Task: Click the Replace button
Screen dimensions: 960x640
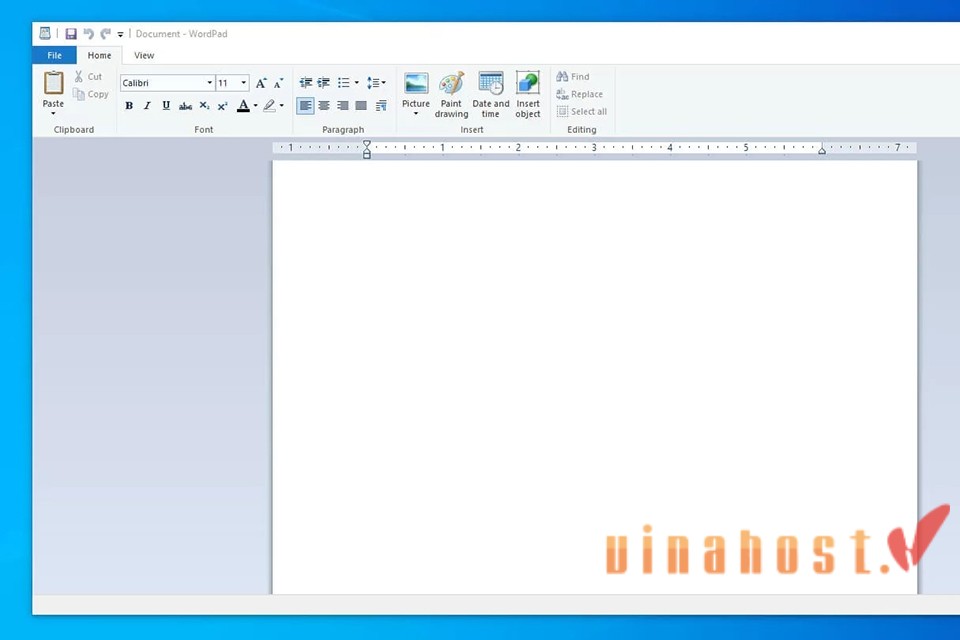Action: [580, 94]
